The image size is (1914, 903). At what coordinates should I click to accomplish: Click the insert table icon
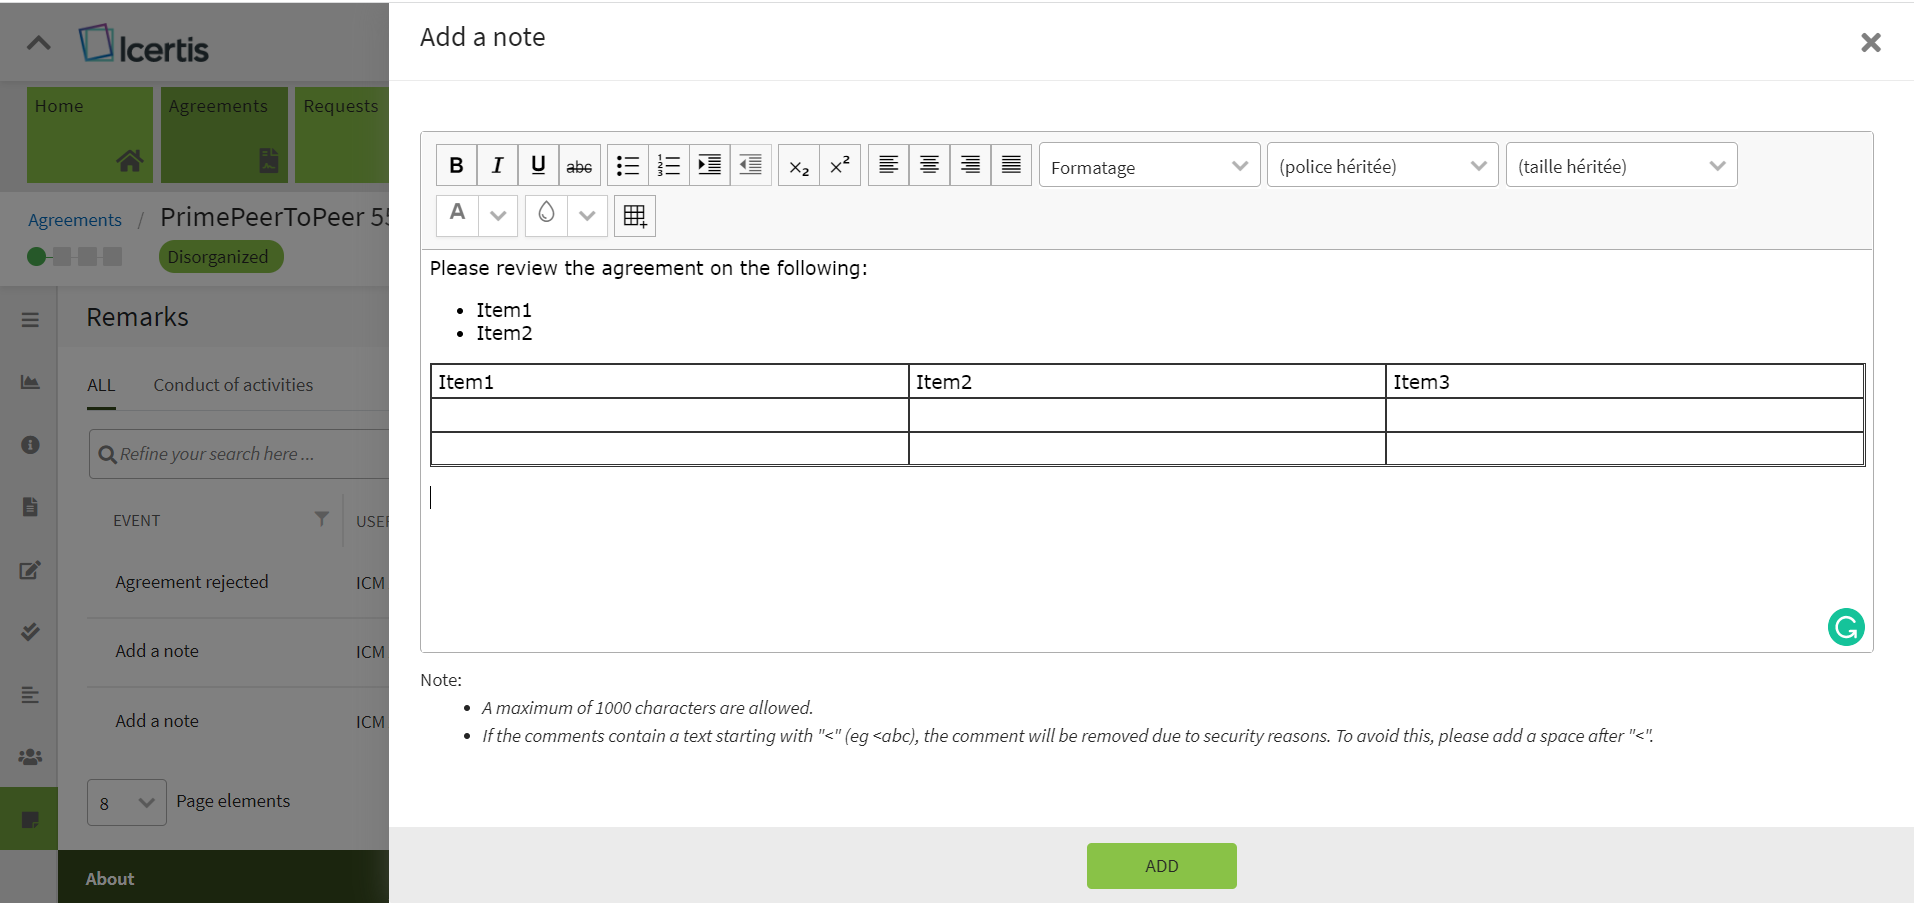tap(635, 216)
